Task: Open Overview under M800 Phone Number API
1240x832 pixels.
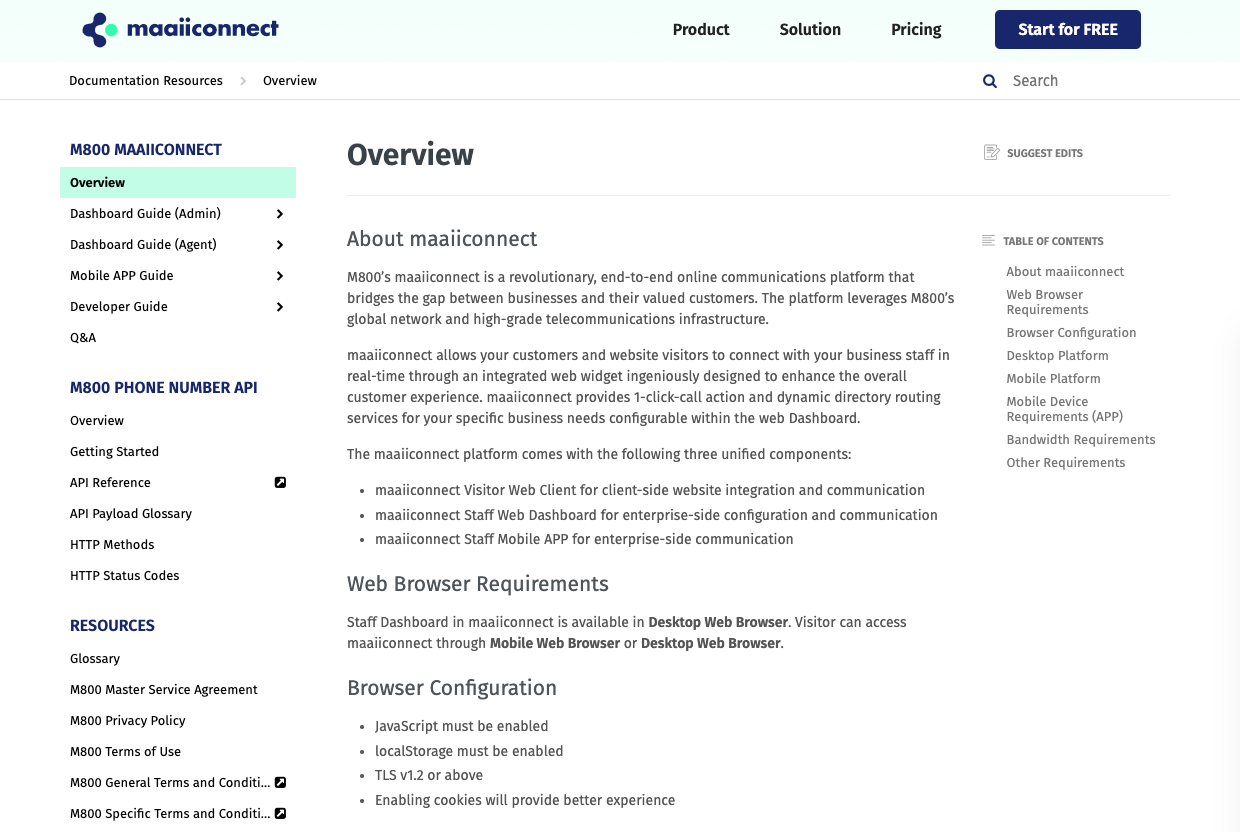Action: (97, 421)
